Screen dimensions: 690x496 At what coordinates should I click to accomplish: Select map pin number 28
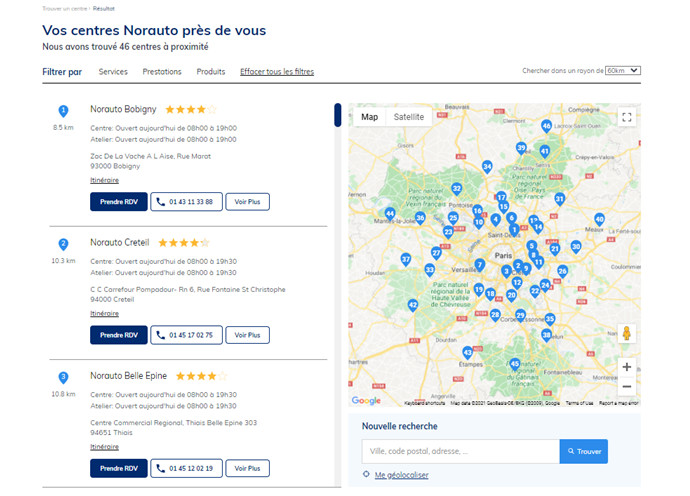point(495,315)
